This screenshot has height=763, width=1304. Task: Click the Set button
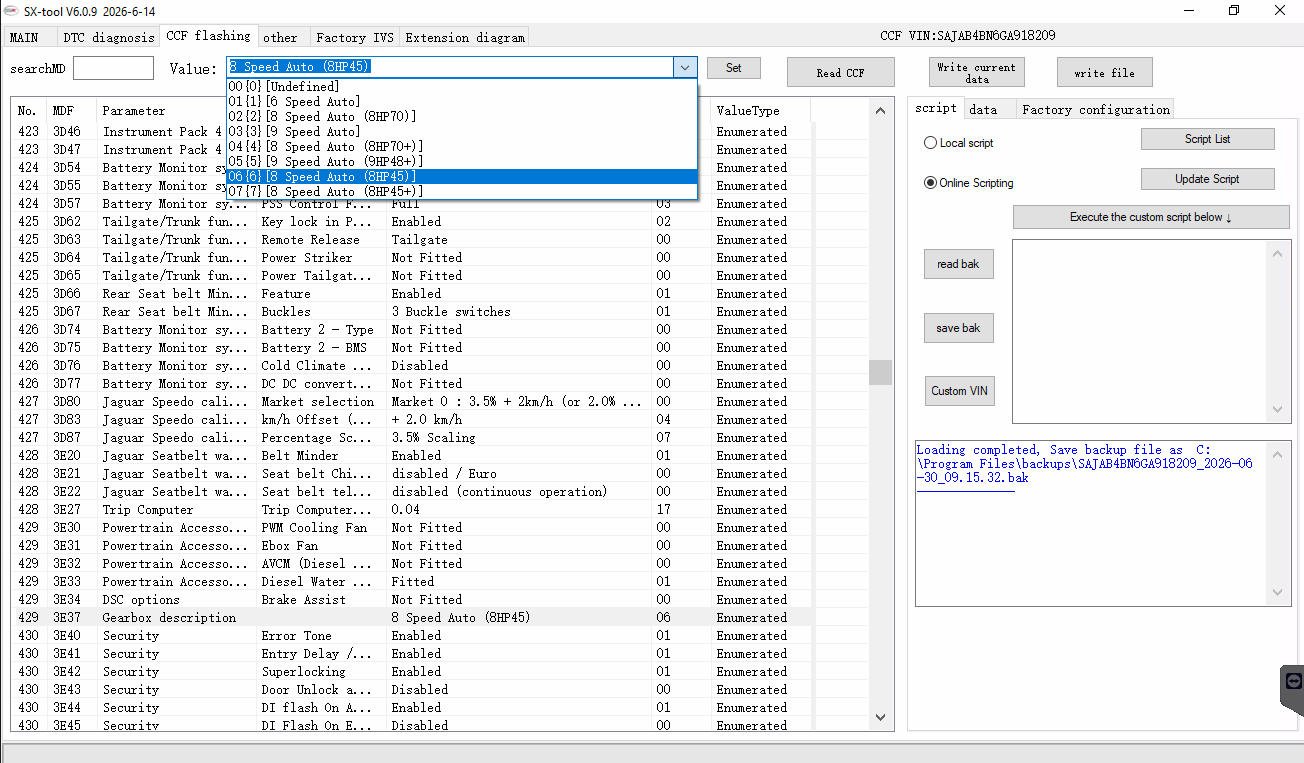734,68
